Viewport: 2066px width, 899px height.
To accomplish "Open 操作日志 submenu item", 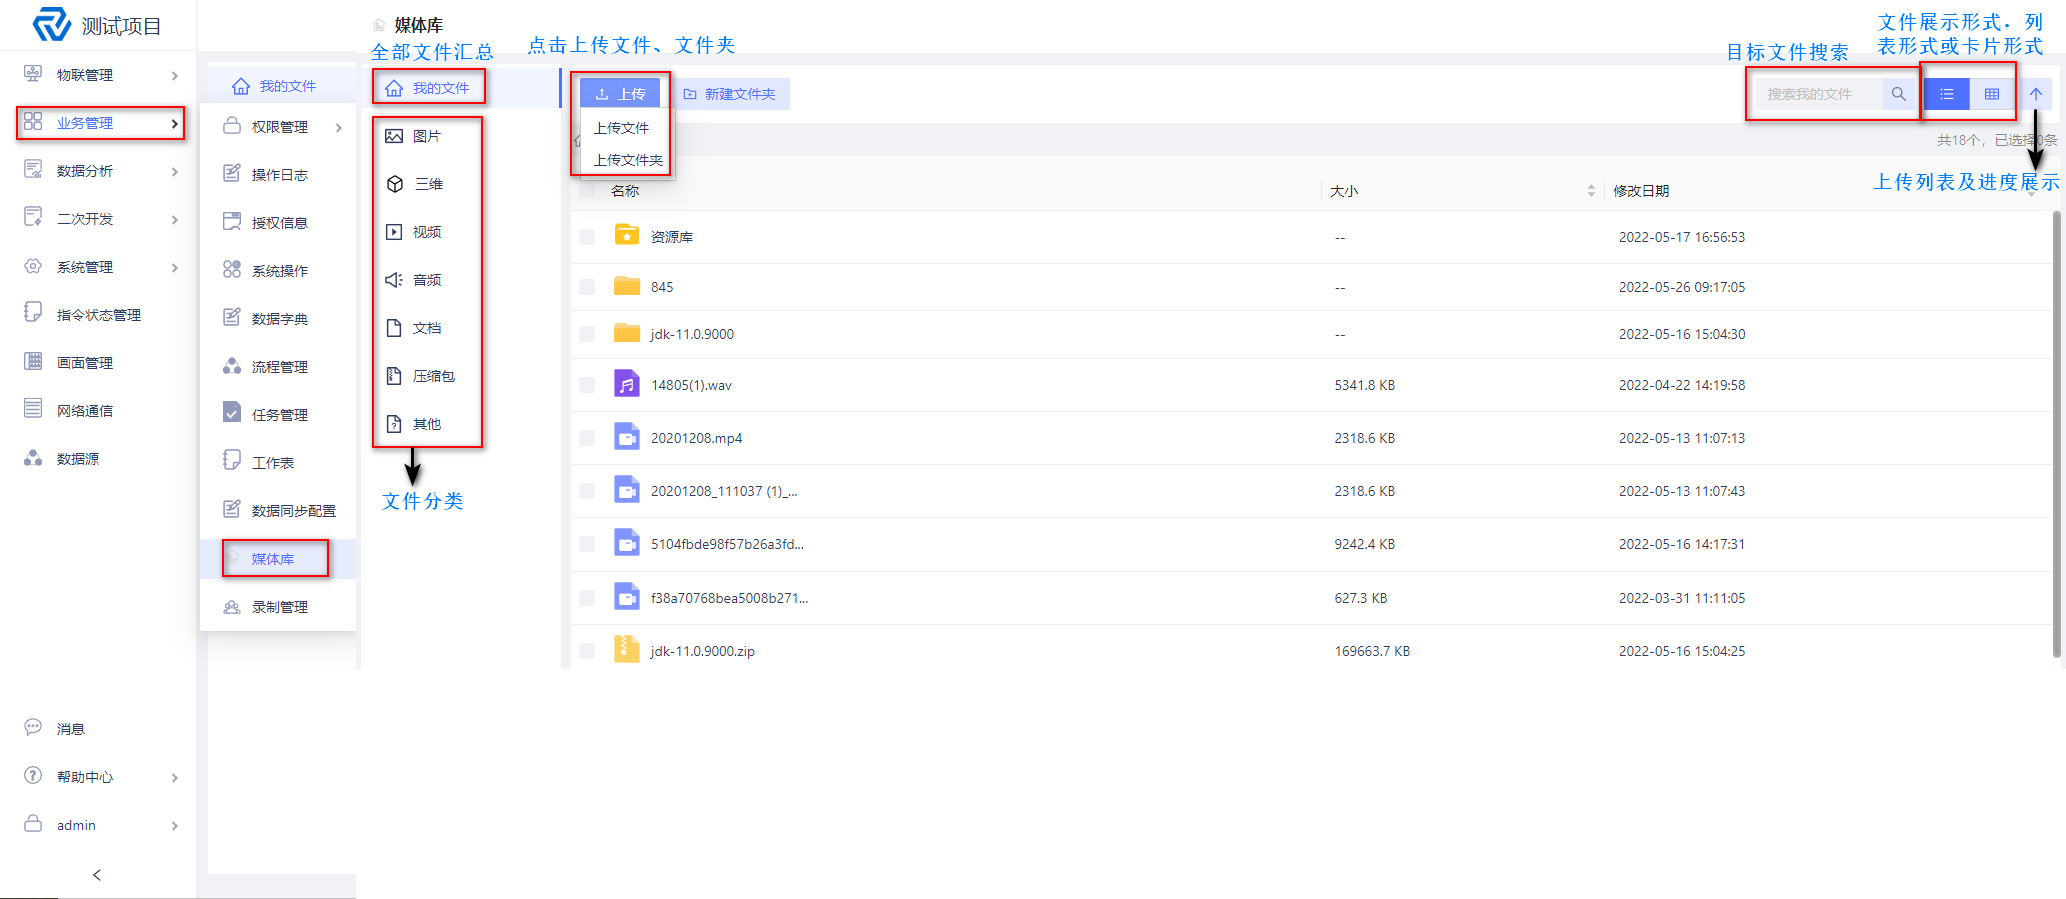I will [280, 175].
